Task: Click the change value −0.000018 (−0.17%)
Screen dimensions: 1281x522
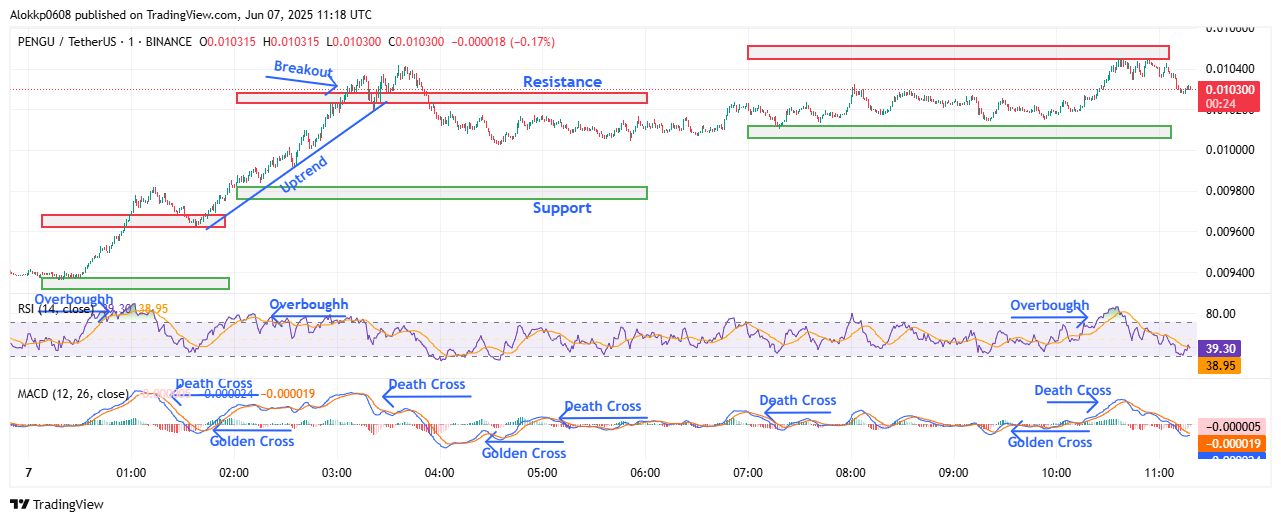Action: [x=502, y=42]
